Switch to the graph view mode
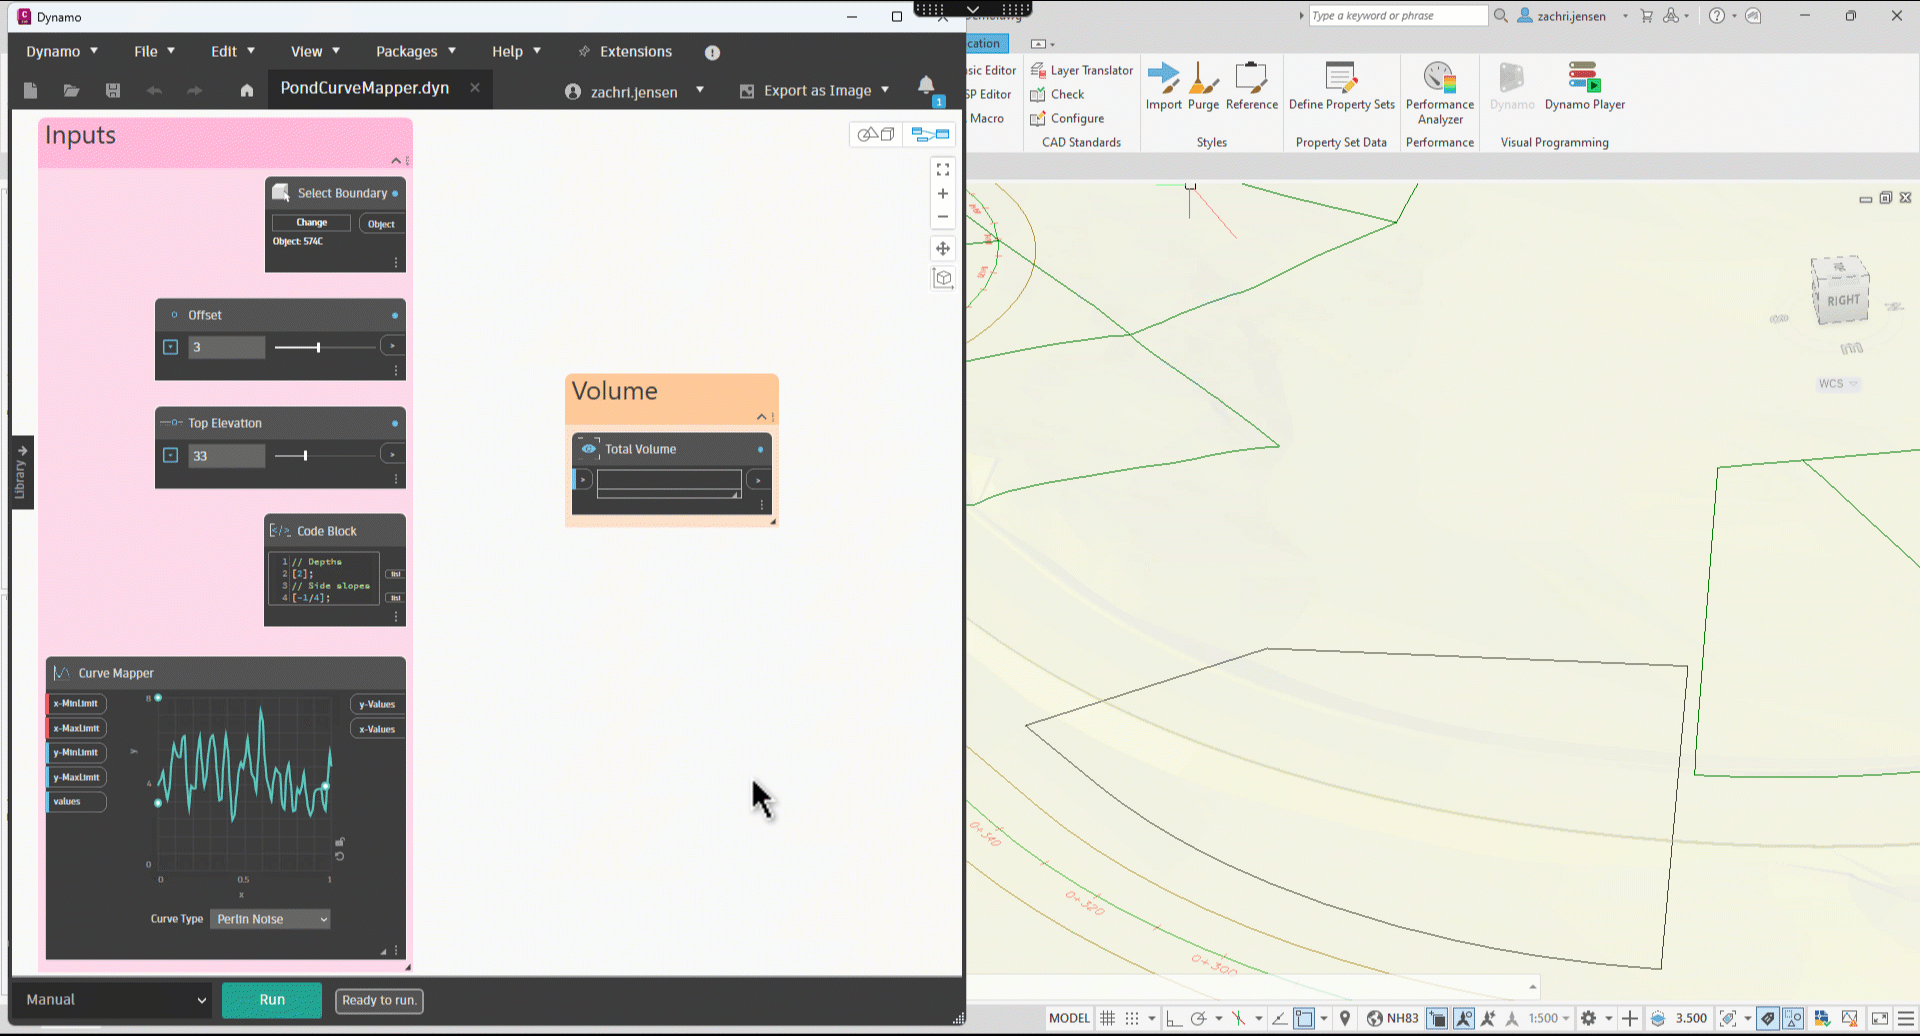Viewport: 1920px width, 1036px height. (930, 134)
